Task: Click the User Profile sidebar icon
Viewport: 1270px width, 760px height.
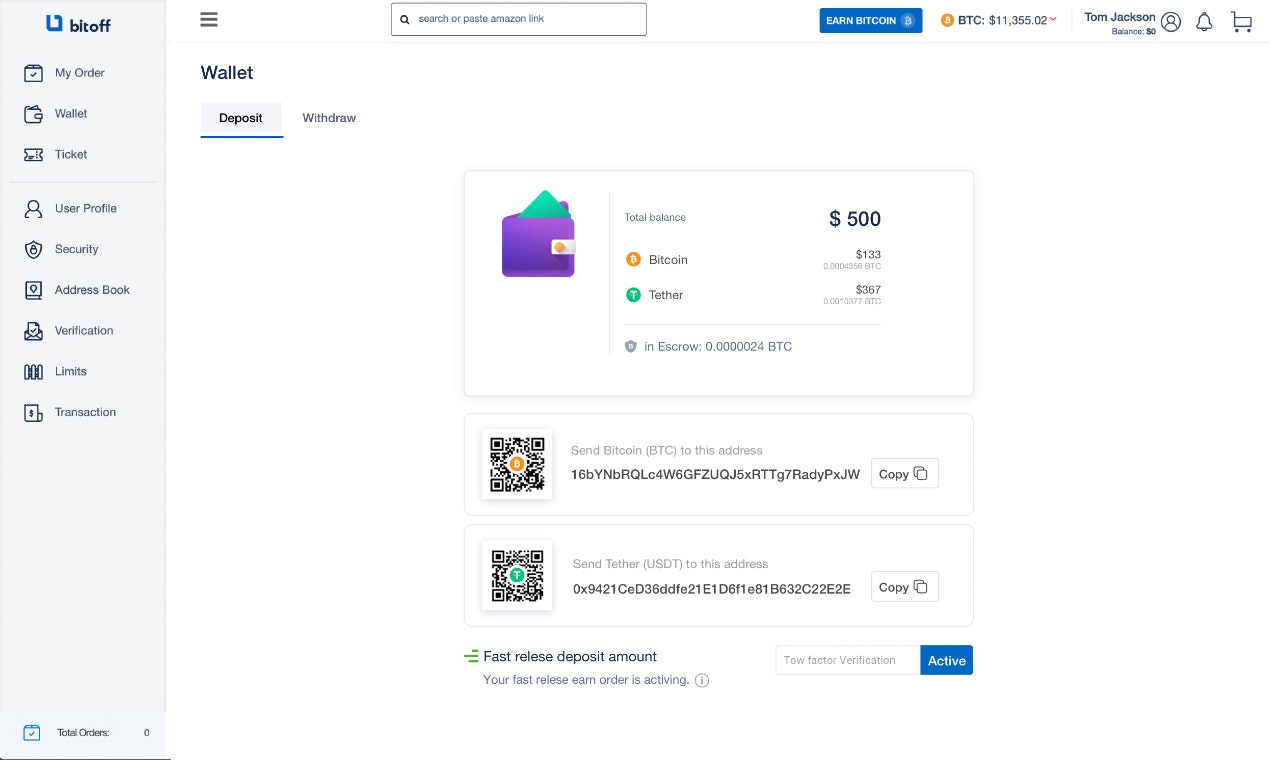Action: pos(33,209)
